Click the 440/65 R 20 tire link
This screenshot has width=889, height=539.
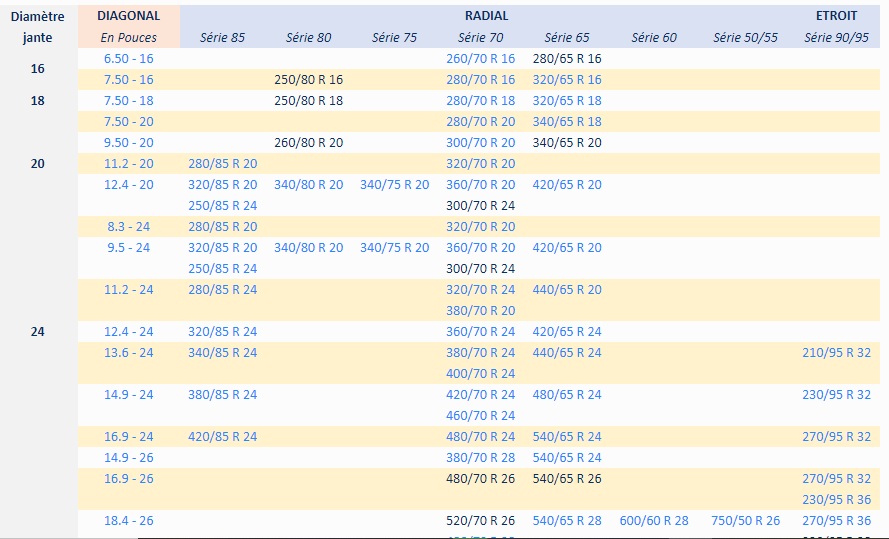tap(567, 290)
